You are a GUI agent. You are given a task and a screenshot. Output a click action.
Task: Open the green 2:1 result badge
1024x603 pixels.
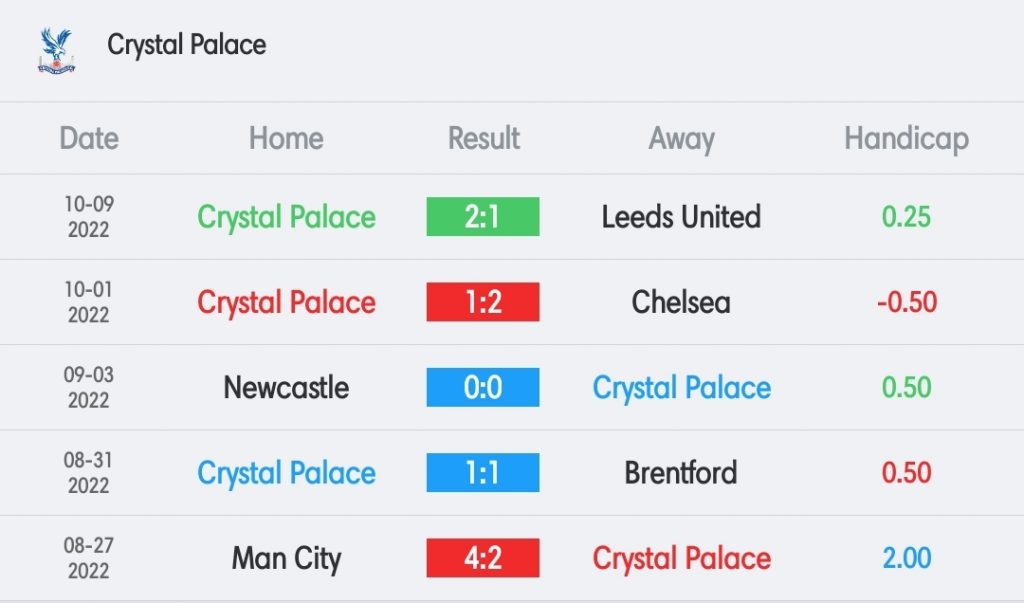pyautogui.click(x=483, y=216)
